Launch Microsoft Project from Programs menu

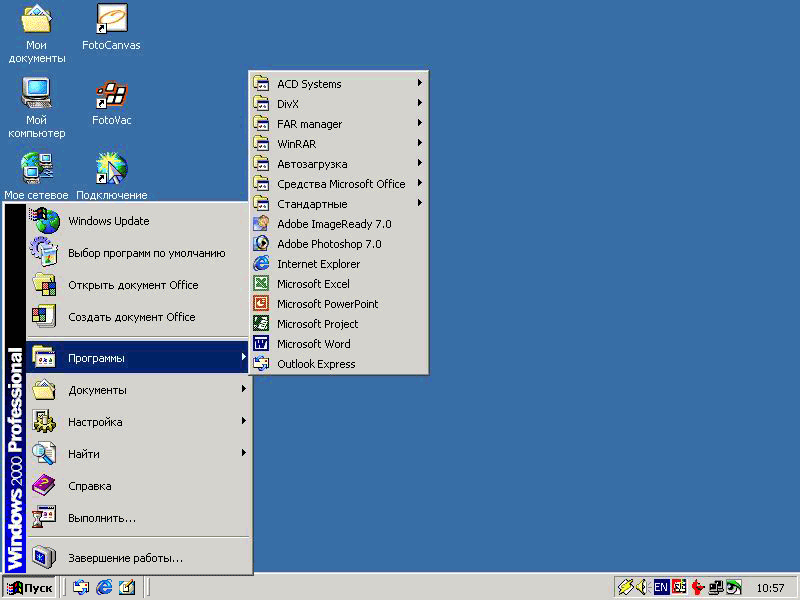coord(338,324)
